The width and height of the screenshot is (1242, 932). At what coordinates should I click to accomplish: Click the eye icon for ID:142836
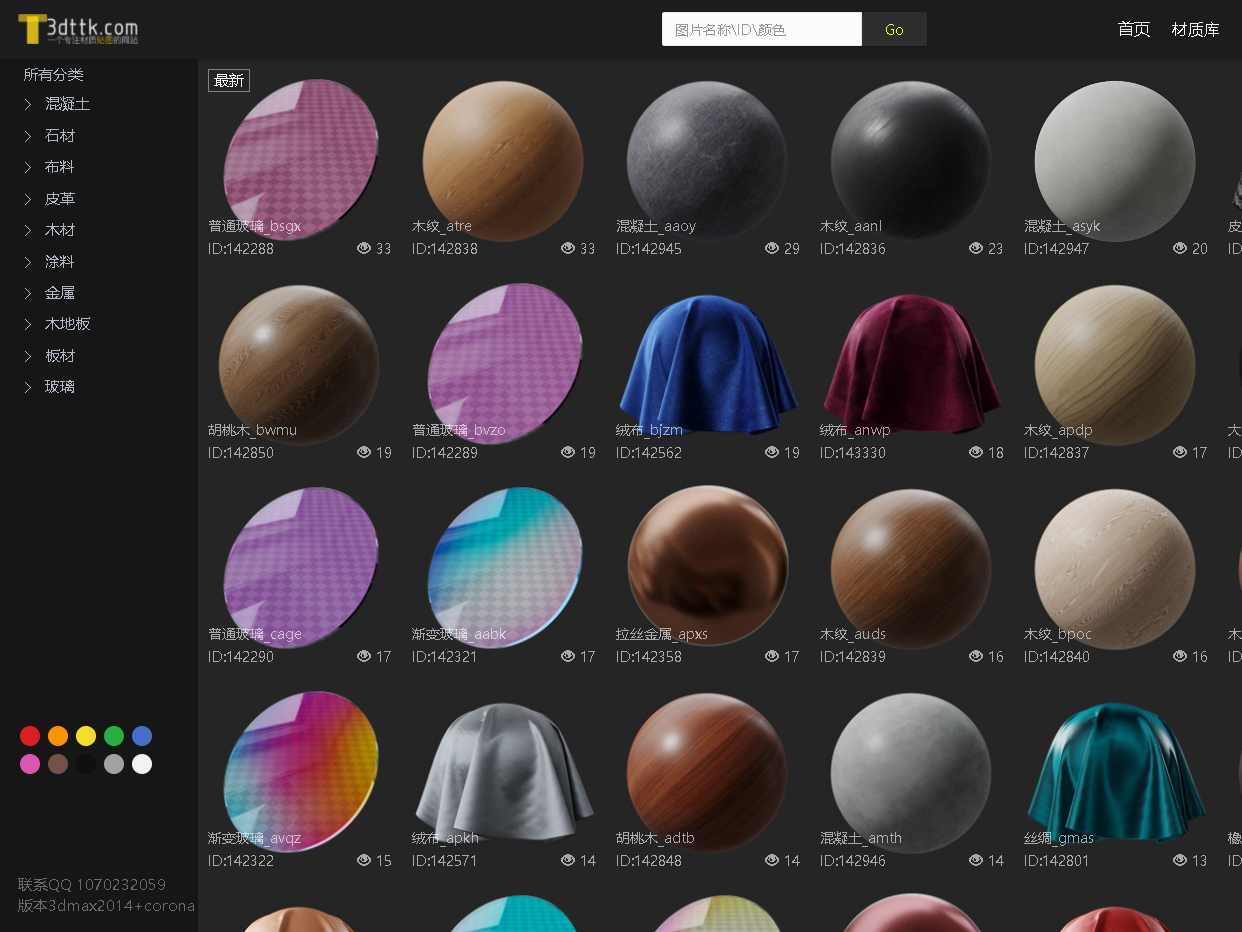click(x=976, y=248)
